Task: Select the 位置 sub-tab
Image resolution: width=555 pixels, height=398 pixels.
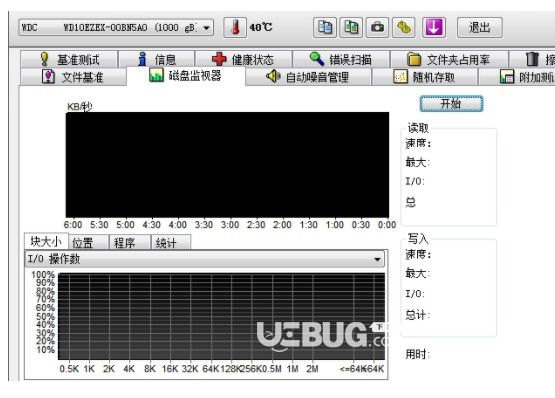Action: (x=88, y=243)
